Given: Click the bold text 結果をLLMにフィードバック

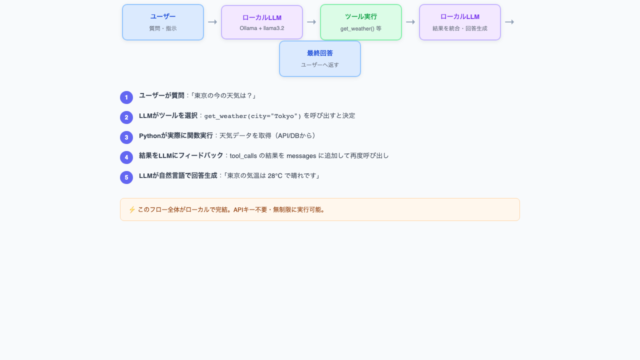Looking at the screenshot, I should 181,156.
